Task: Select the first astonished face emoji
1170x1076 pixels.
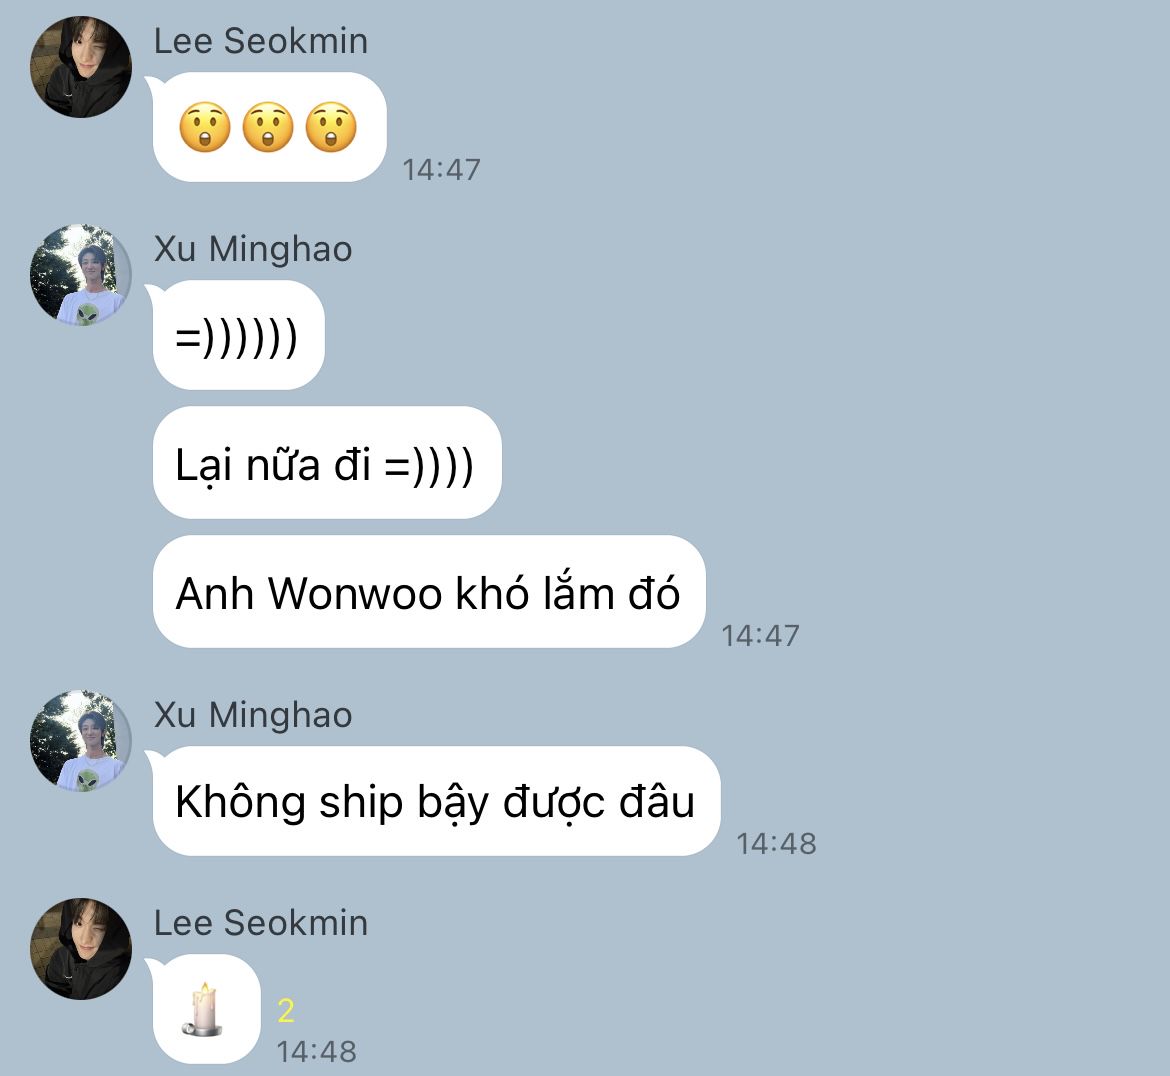Action: pyautogui.click(x=205, y=128)
